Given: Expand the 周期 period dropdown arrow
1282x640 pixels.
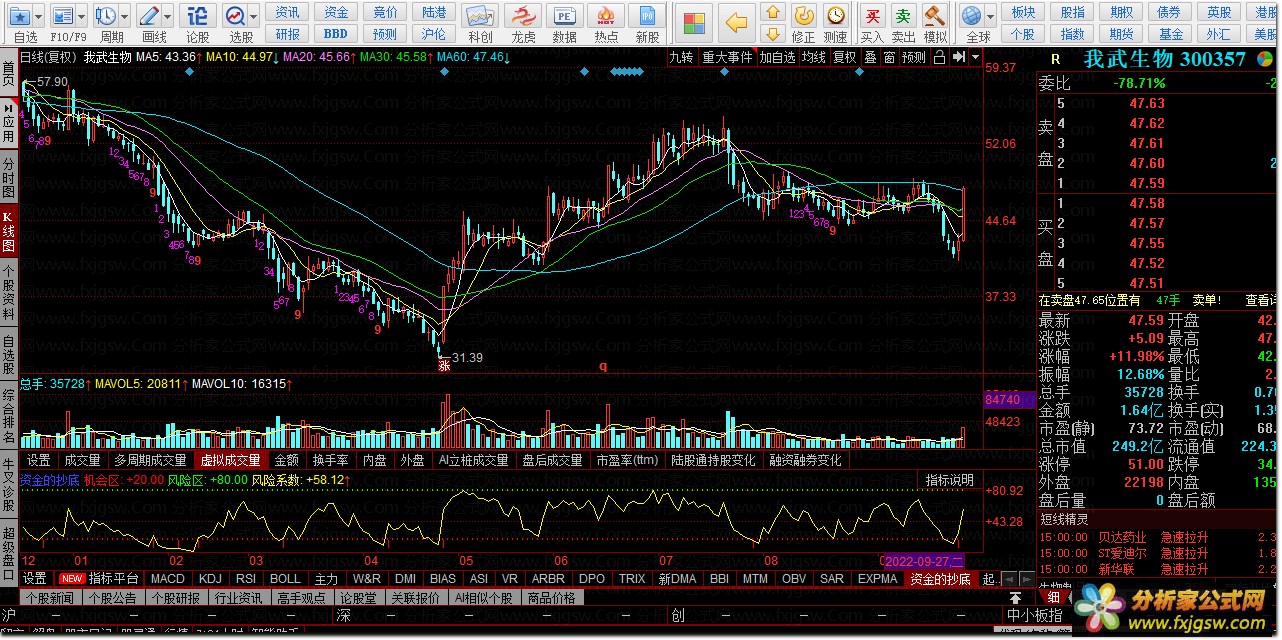Looking at the screenshot, I should [x=125, y=17].
